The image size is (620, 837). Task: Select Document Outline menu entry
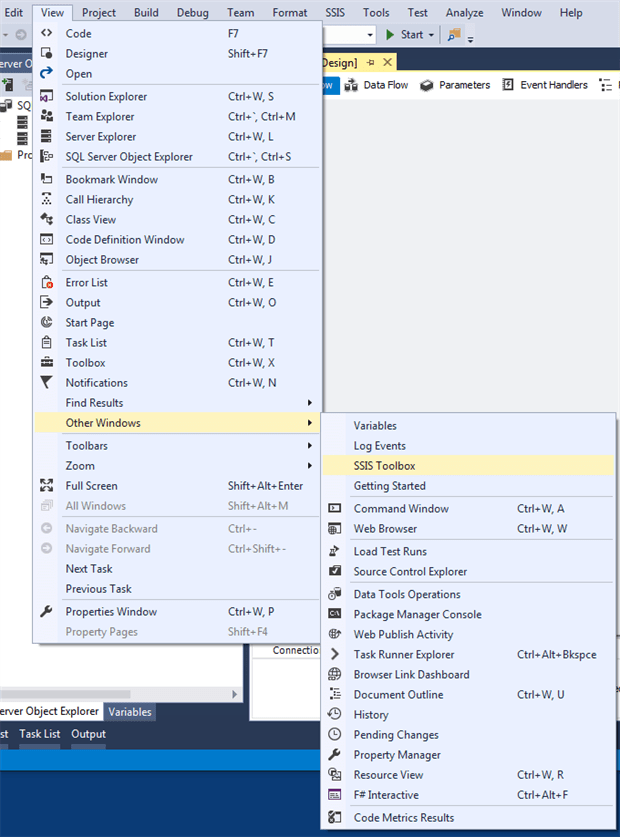click(468, 694)
